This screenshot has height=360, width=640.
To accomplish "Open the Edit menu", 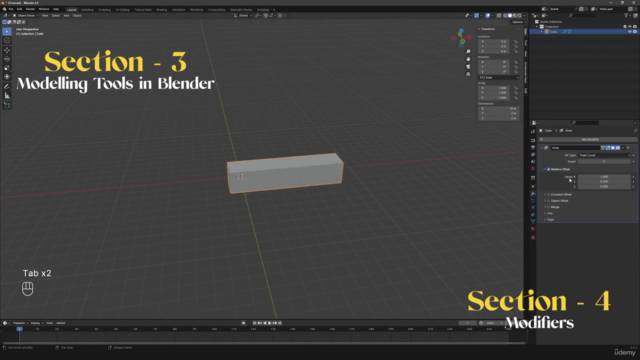I will pyautogui.click(x=19, y=9).
